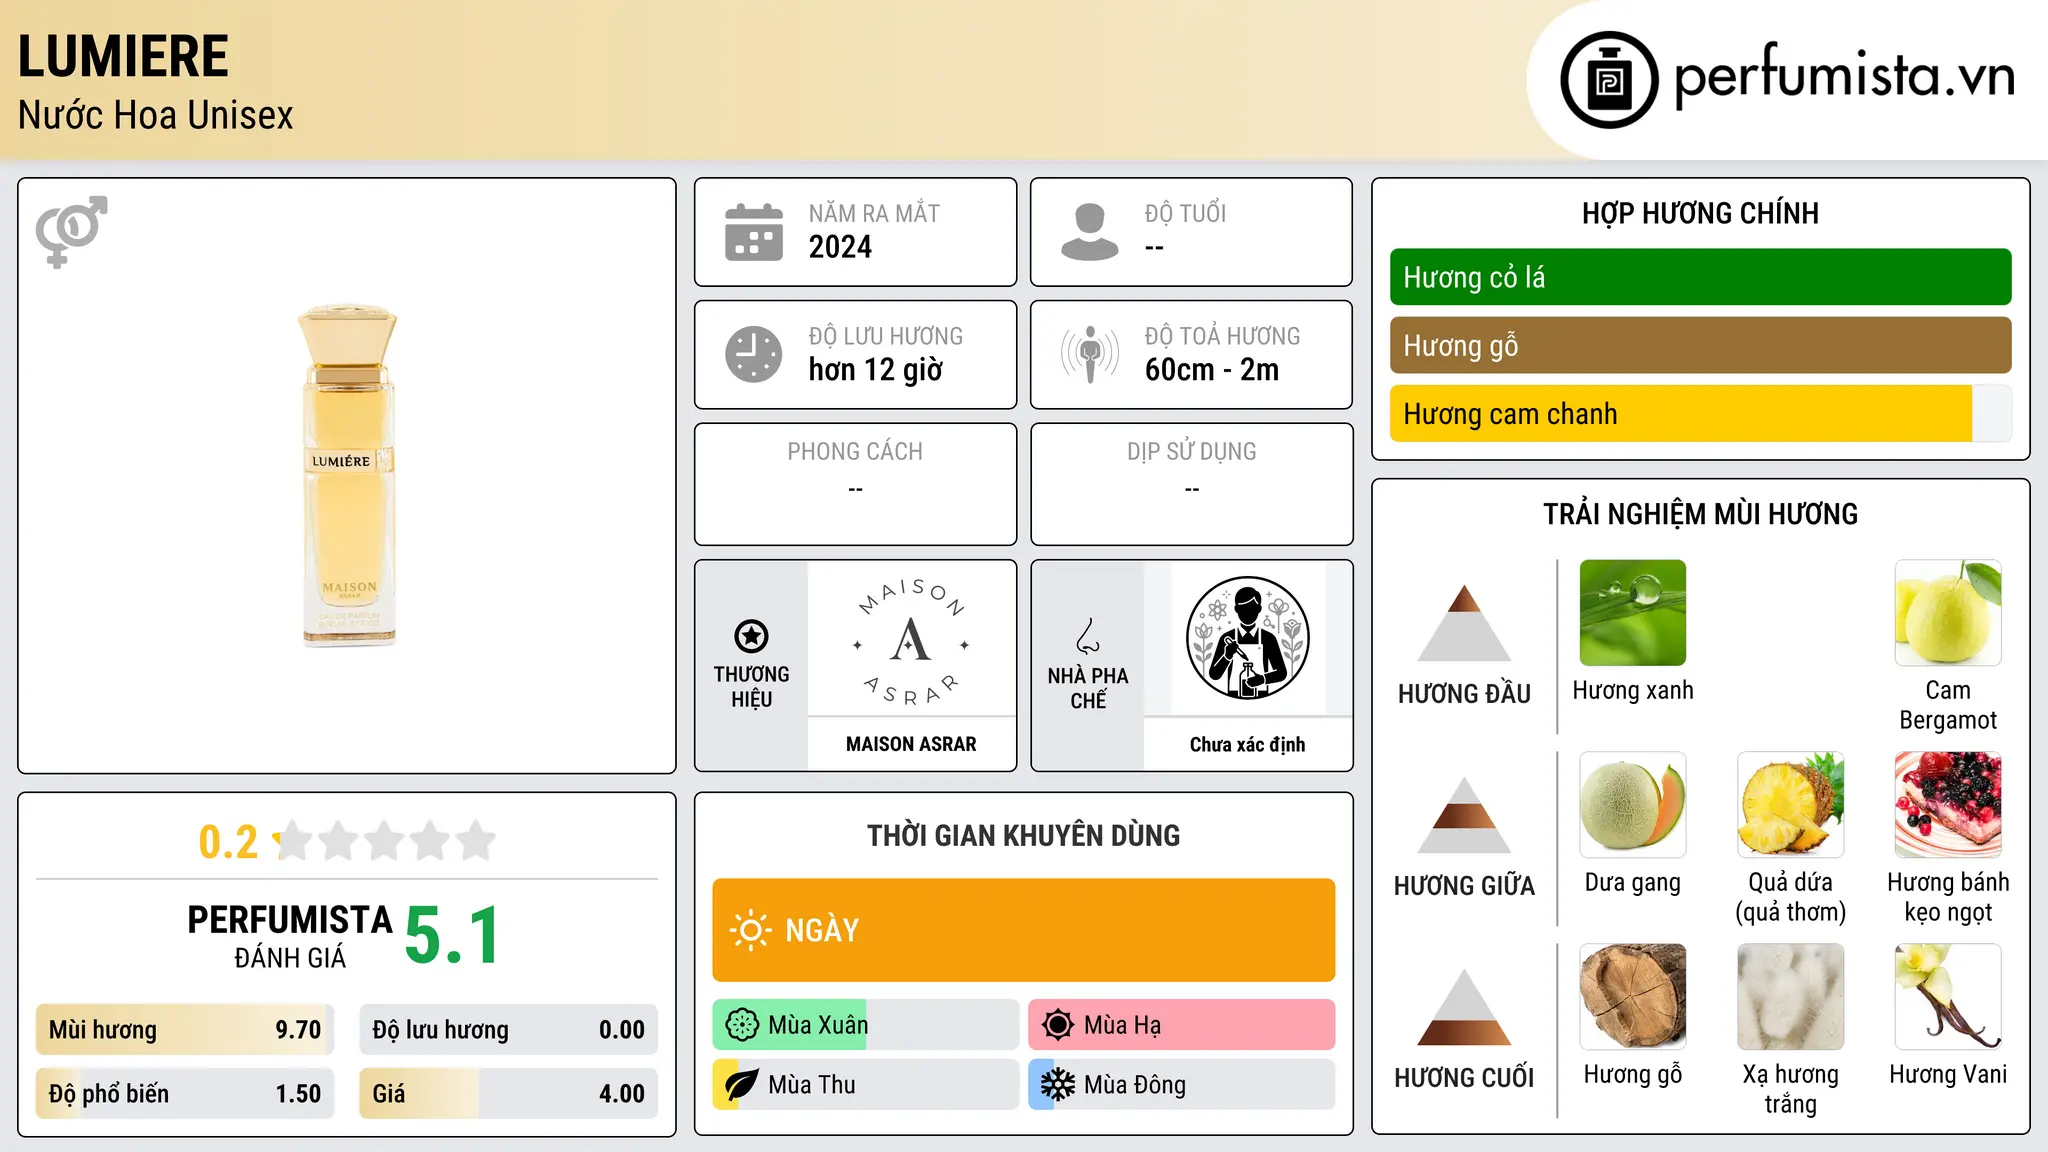Click the 60cm - 2m sillage value

(1212, 370)
